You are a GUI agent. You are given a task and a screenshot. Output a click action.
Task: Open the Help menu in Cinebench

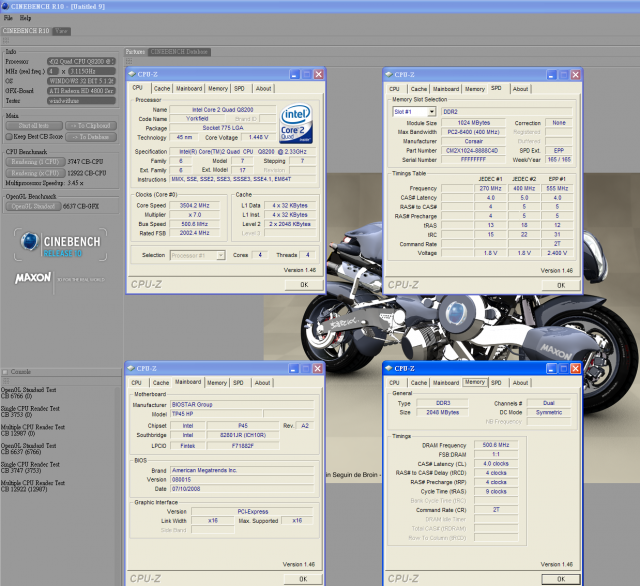coord(25,18)
